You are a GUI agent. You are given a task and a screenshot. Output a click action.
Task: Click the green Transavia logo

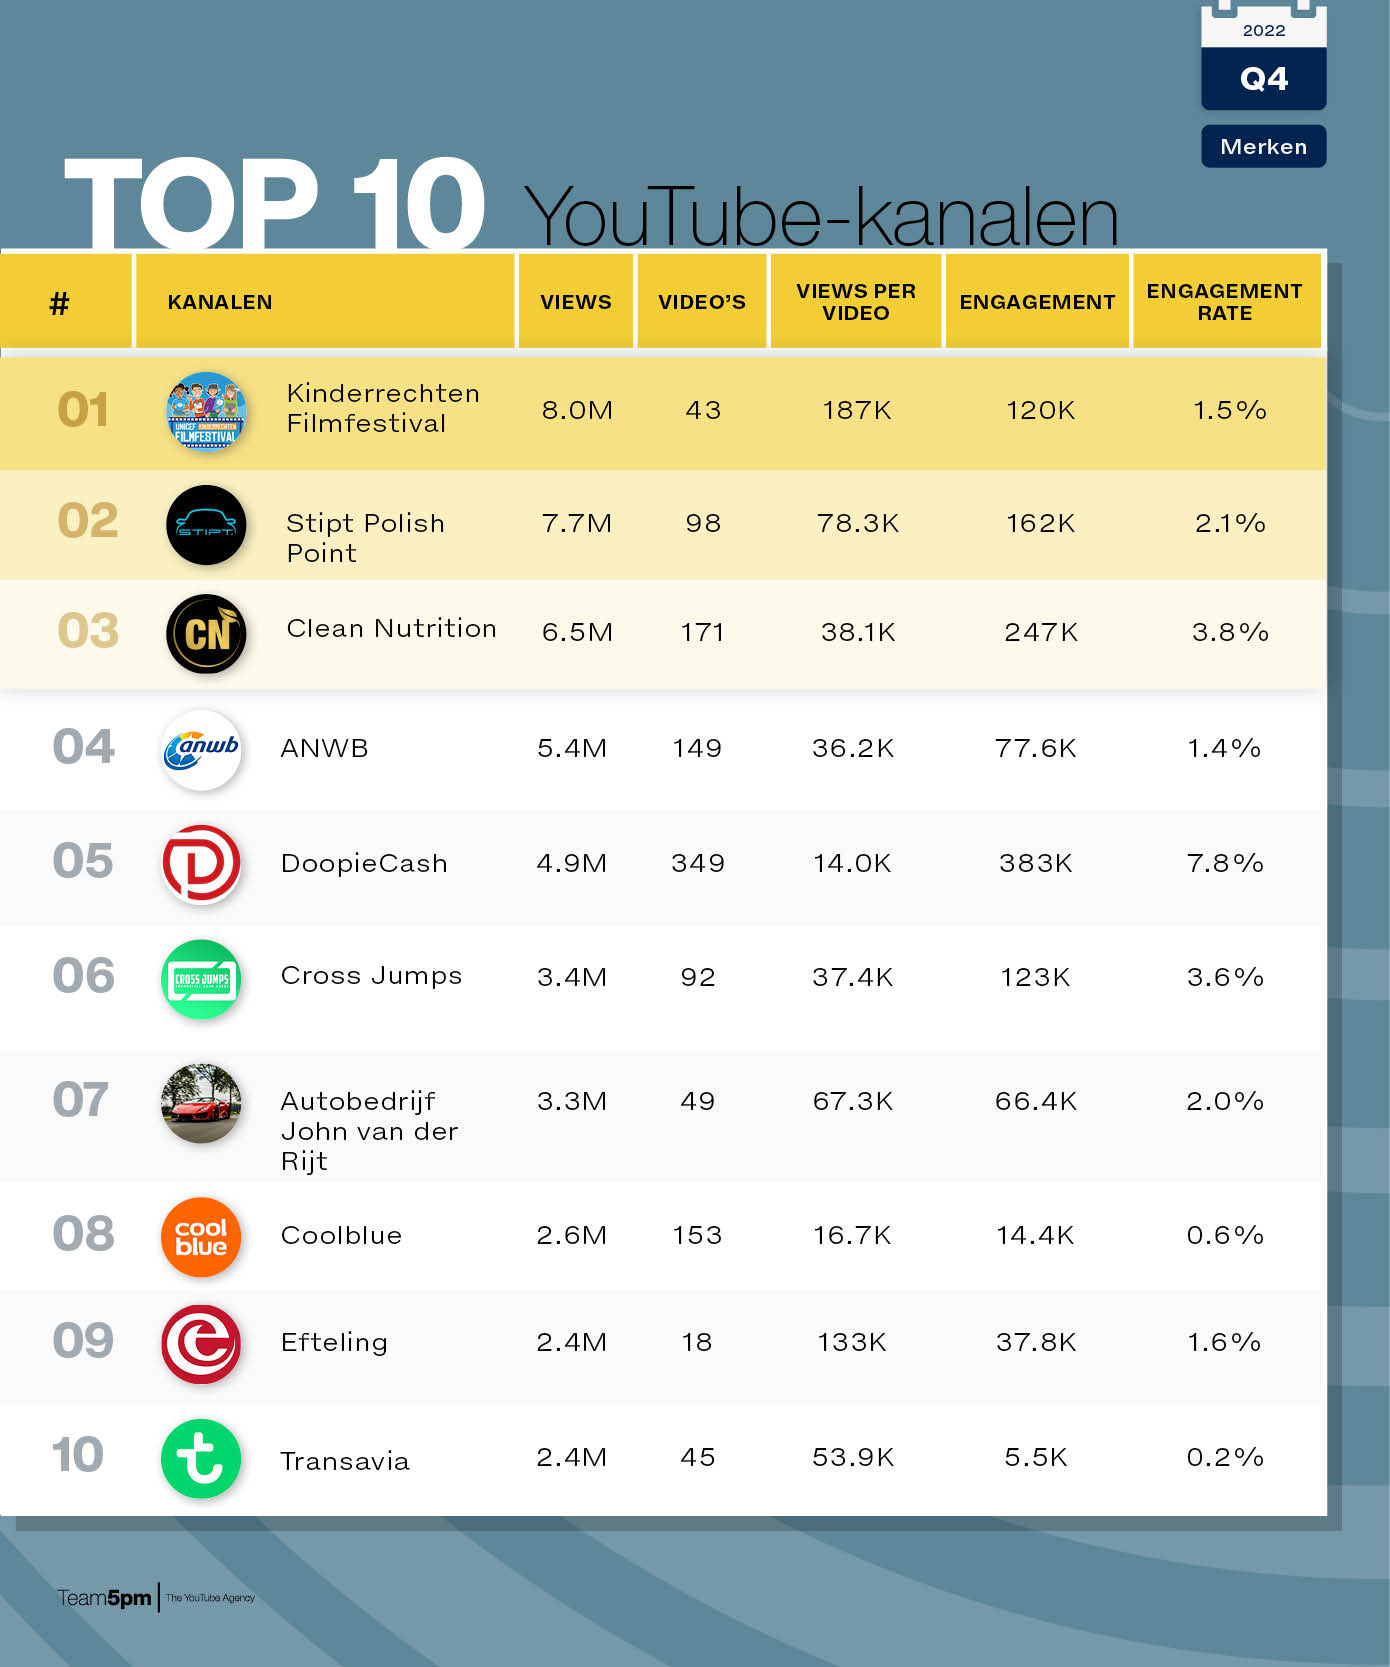(x=201, y=1459)
